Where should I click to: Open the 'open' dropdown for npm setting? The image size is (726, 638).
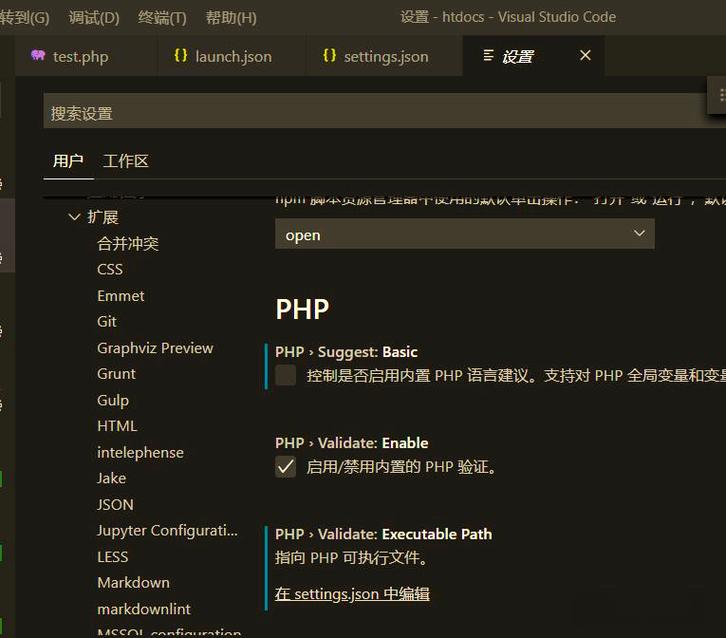pyautogui.click(x=464, y=234)
